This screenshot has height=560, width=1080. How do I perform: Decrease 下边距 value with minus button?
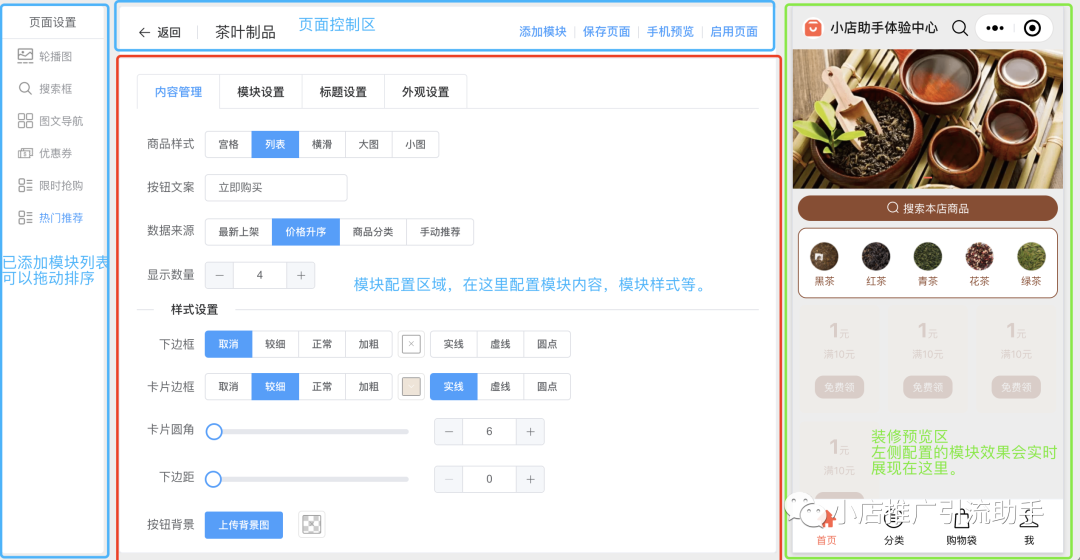[448, 479]
